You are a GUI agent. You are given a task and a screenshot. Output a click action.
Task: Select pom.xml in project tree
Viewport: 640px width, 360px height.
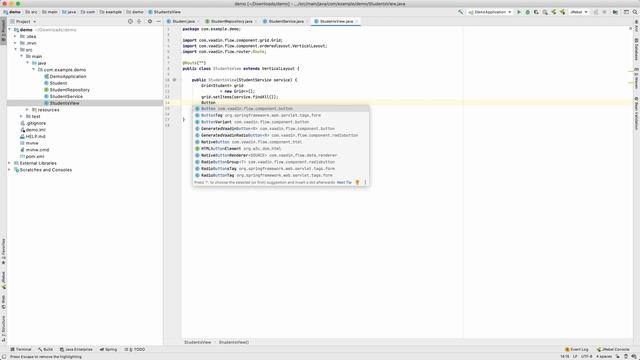point(35,156)
